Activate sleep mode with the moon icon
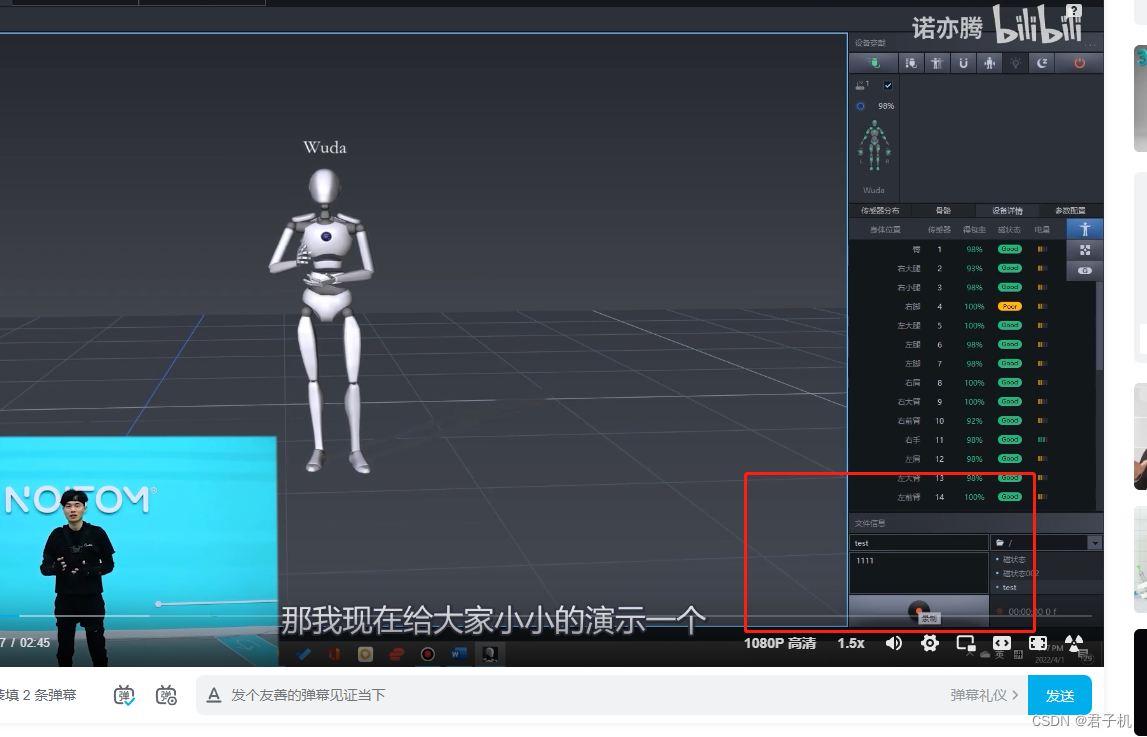Viewport: 1147px width, 737px height. coord(1040,62)
